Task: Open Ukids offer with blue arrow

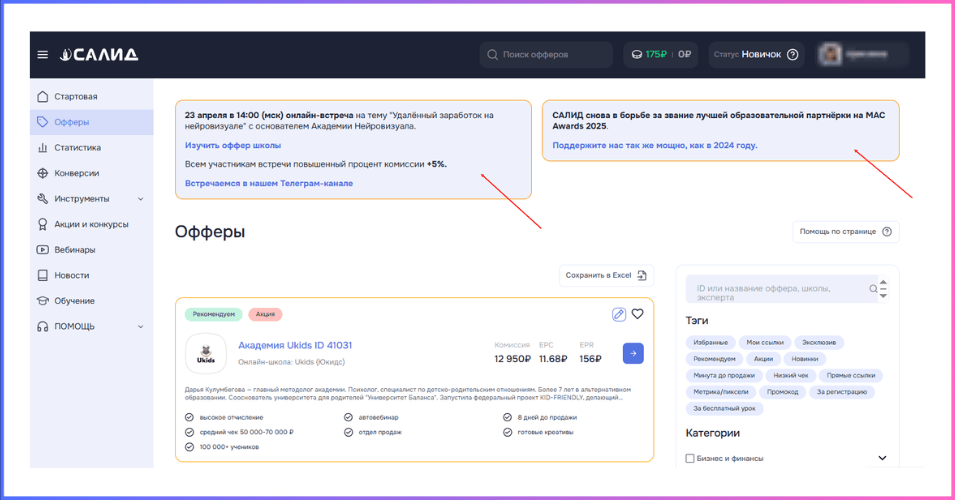Action: [x=633, y=353]
